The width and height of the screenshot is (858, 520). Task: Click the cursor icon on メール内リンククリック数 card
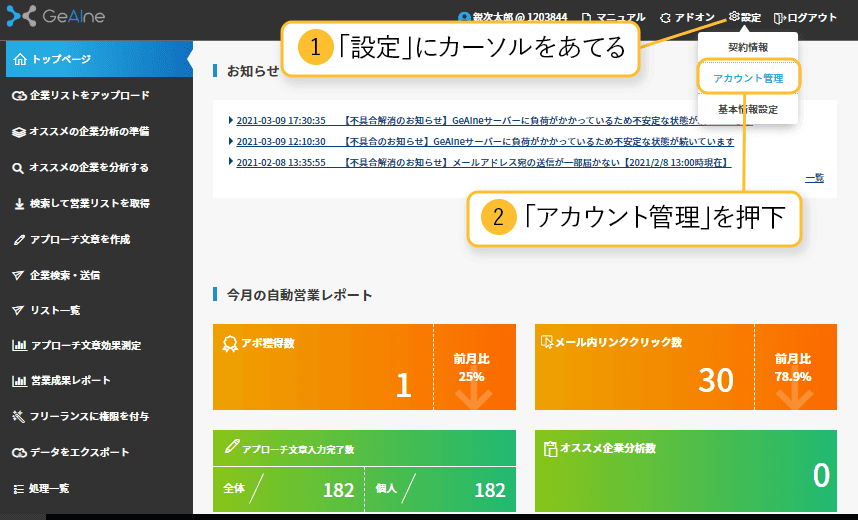click(x=547, y=342)
